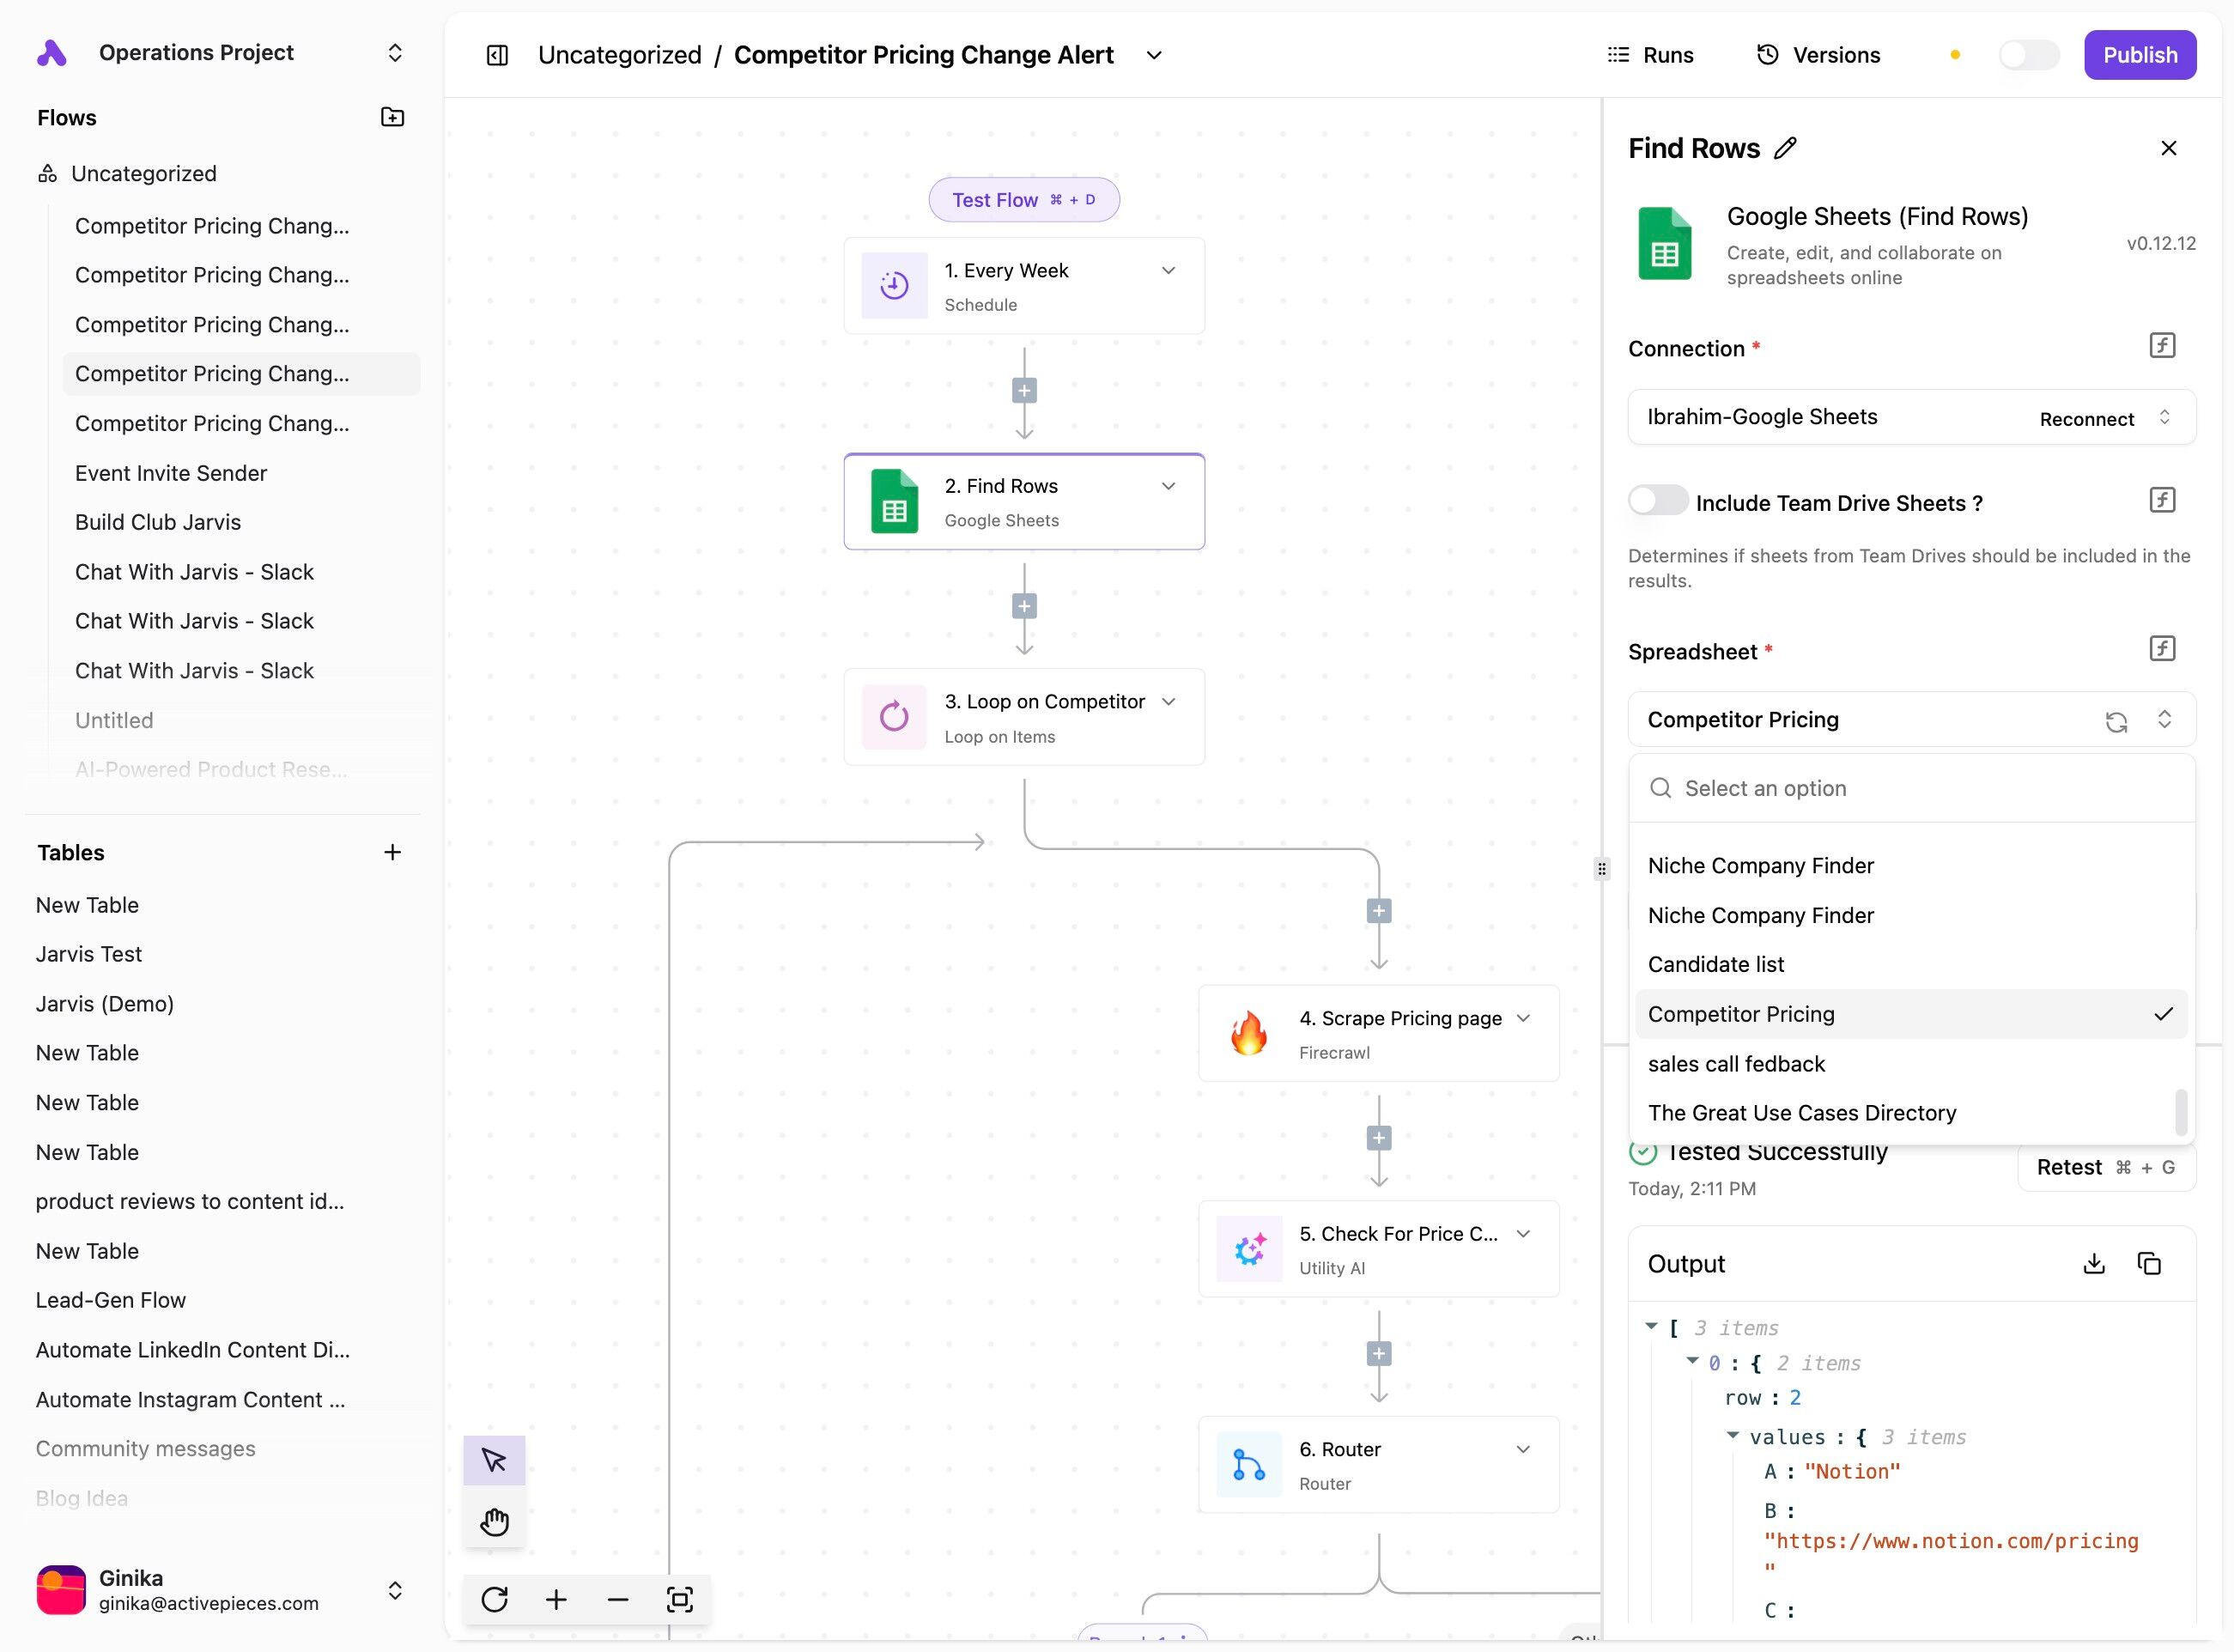Add a new table with the plus icon
The image size is (2234, 1652).
pos(392,853)
